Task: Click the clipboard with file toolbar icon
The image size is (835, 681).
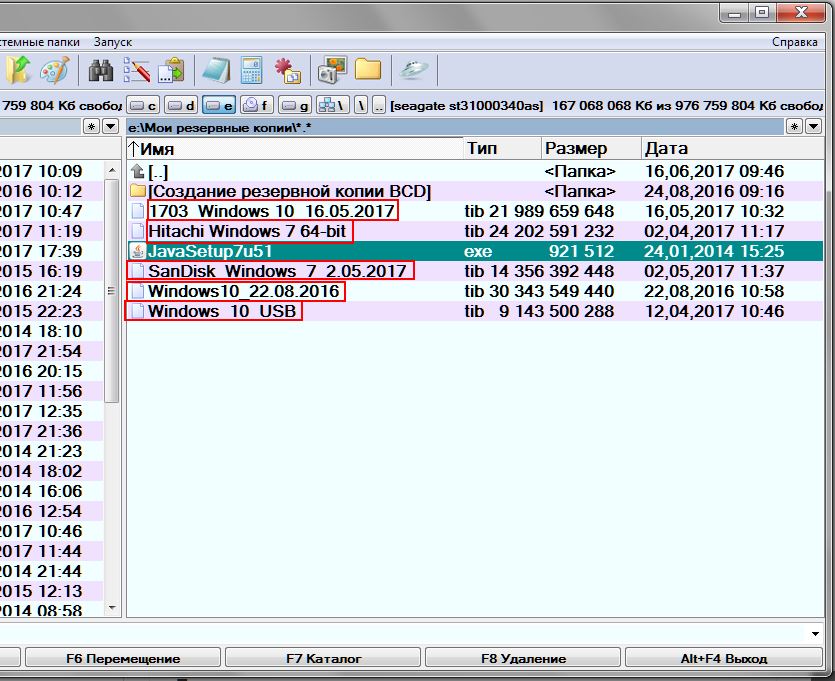Action: click(171, 70)
